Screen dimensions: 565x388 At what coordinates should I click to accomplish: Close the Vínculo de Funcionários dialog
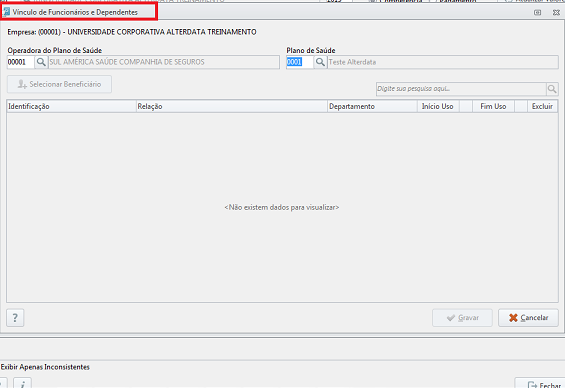(x=556, y=13)
